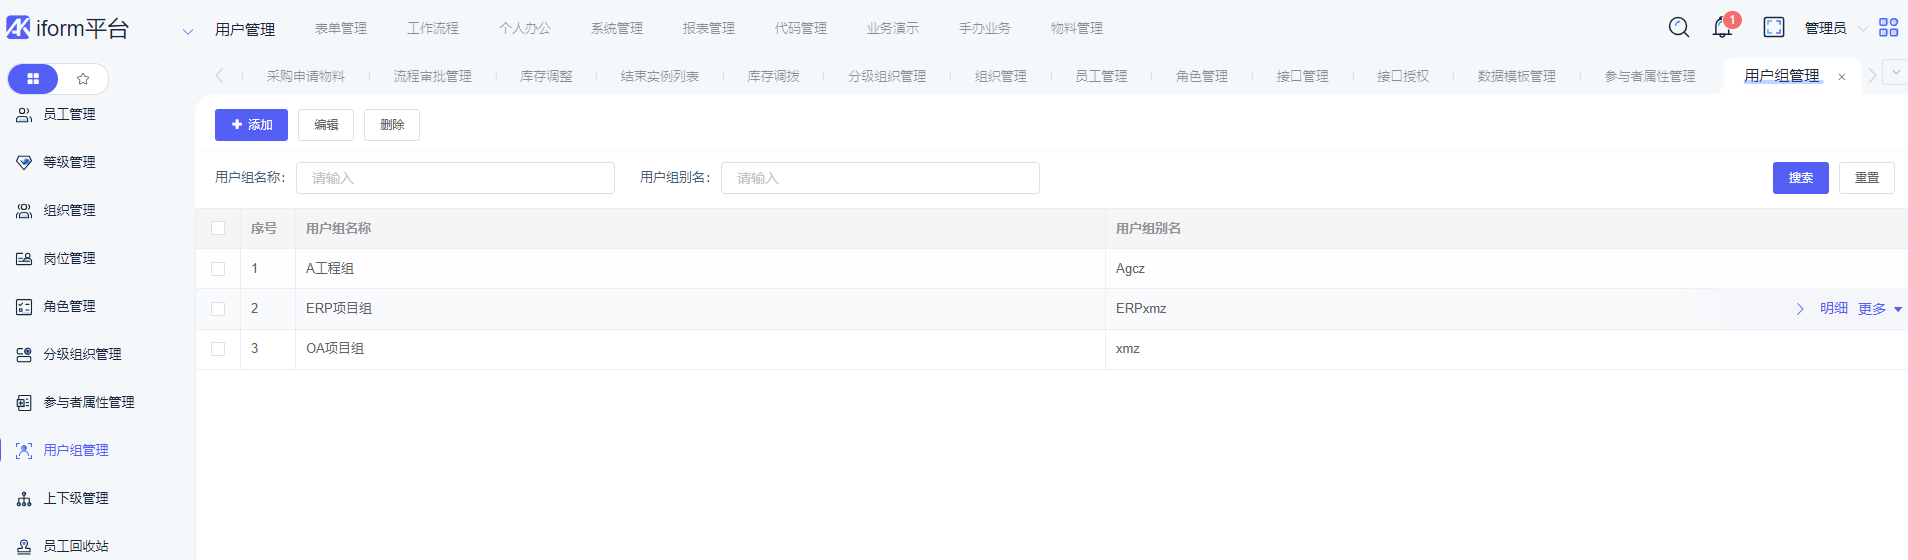This screenshot has width=1908, height=560.
Task: Switch to the favorites star view
Action: click(83, 79)
